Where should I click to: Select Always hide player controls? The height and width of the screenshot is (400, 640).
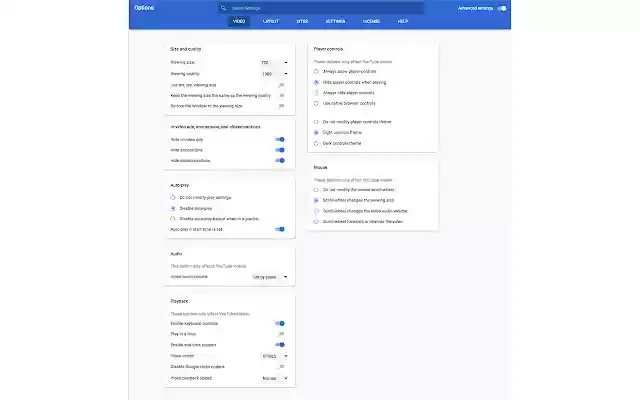[x=316, y=93]
